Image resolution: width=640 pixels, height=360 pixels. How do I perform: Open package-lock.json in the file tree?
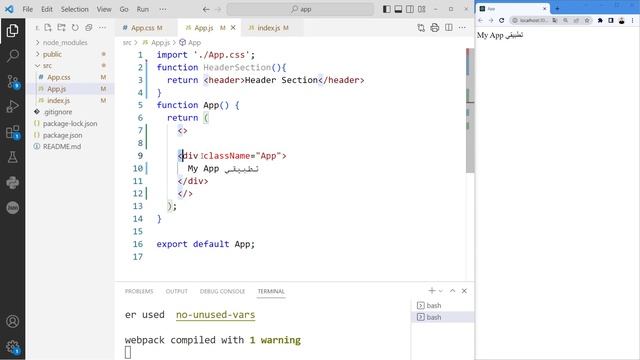coord(70,123)
